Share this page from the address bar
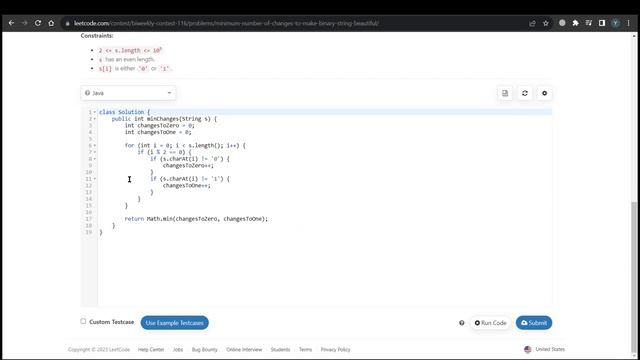 (x=532, y=23)
